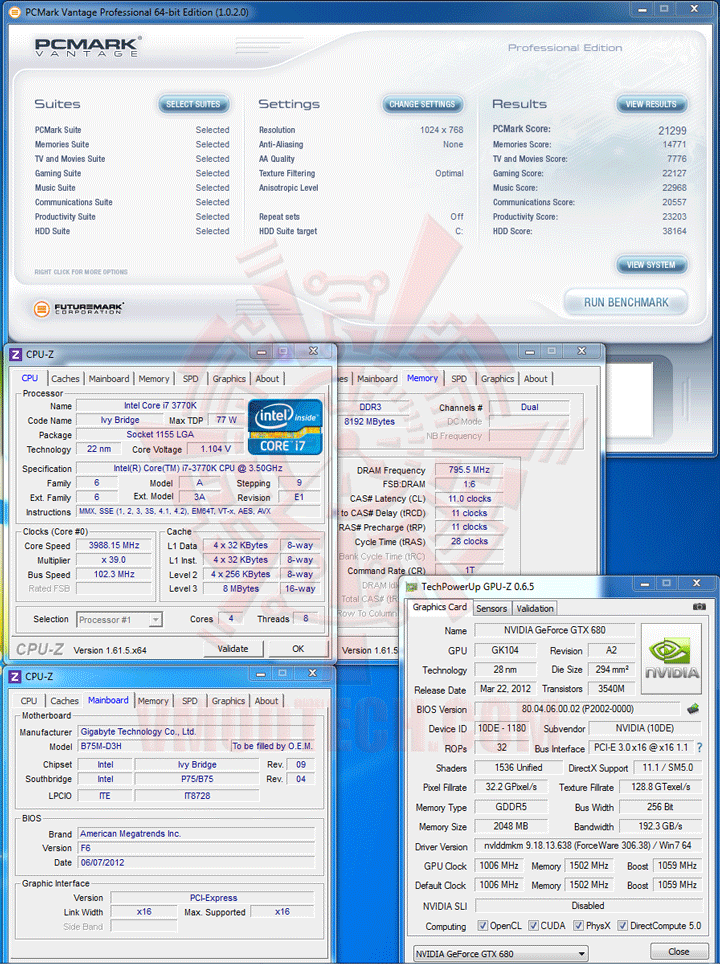Viewport: 720px width, 964px height.
Task: Switch to Sensors tab in GPU-Z
Action: [x=492, y=608]
